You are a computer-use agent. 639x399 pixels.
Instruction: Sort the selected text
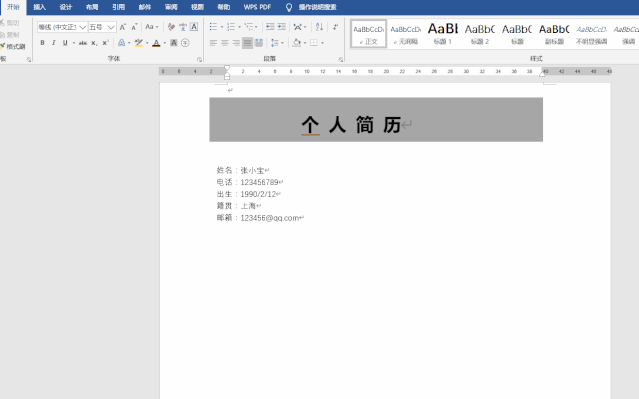coord(320,27)
